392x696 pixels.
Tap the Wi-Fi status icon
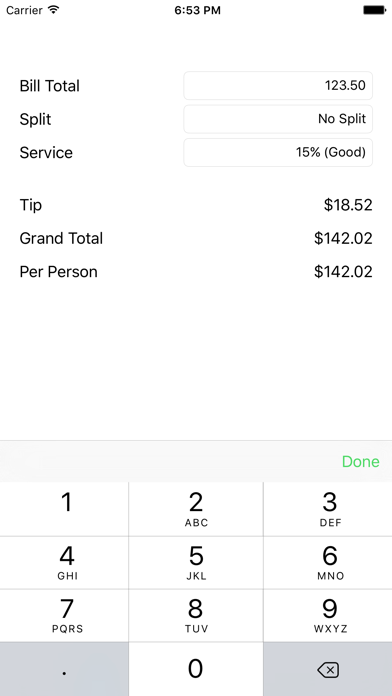[x=54, y=10]
